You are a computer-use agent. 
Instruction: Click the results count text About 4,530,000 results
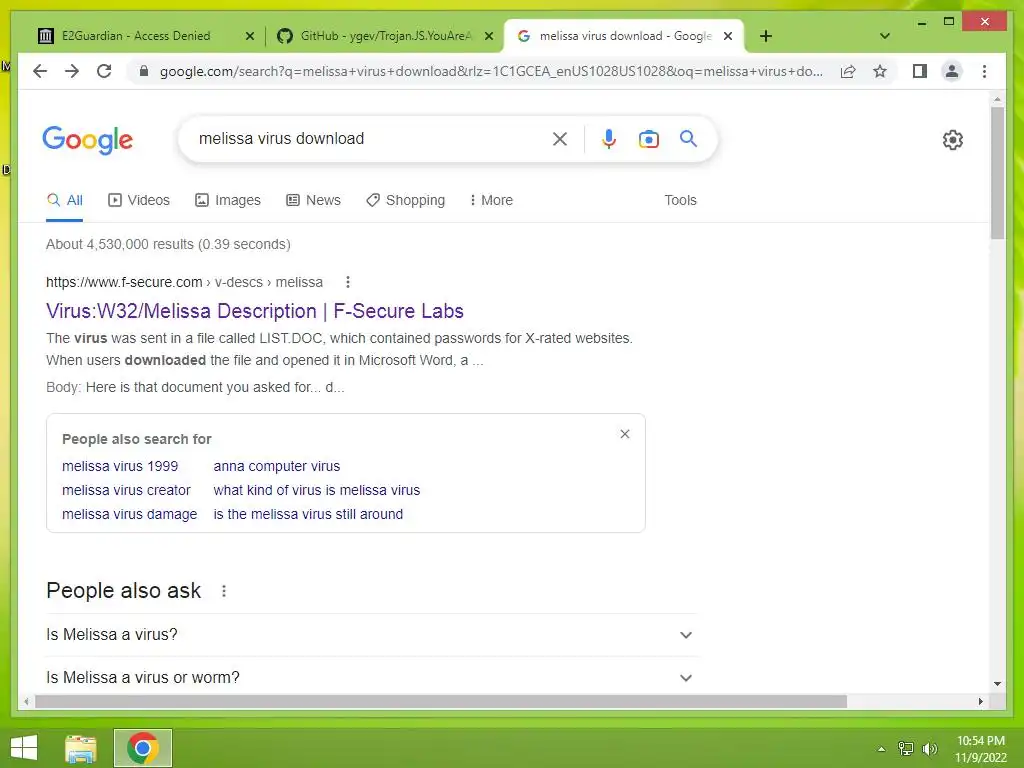click(168, 244)
